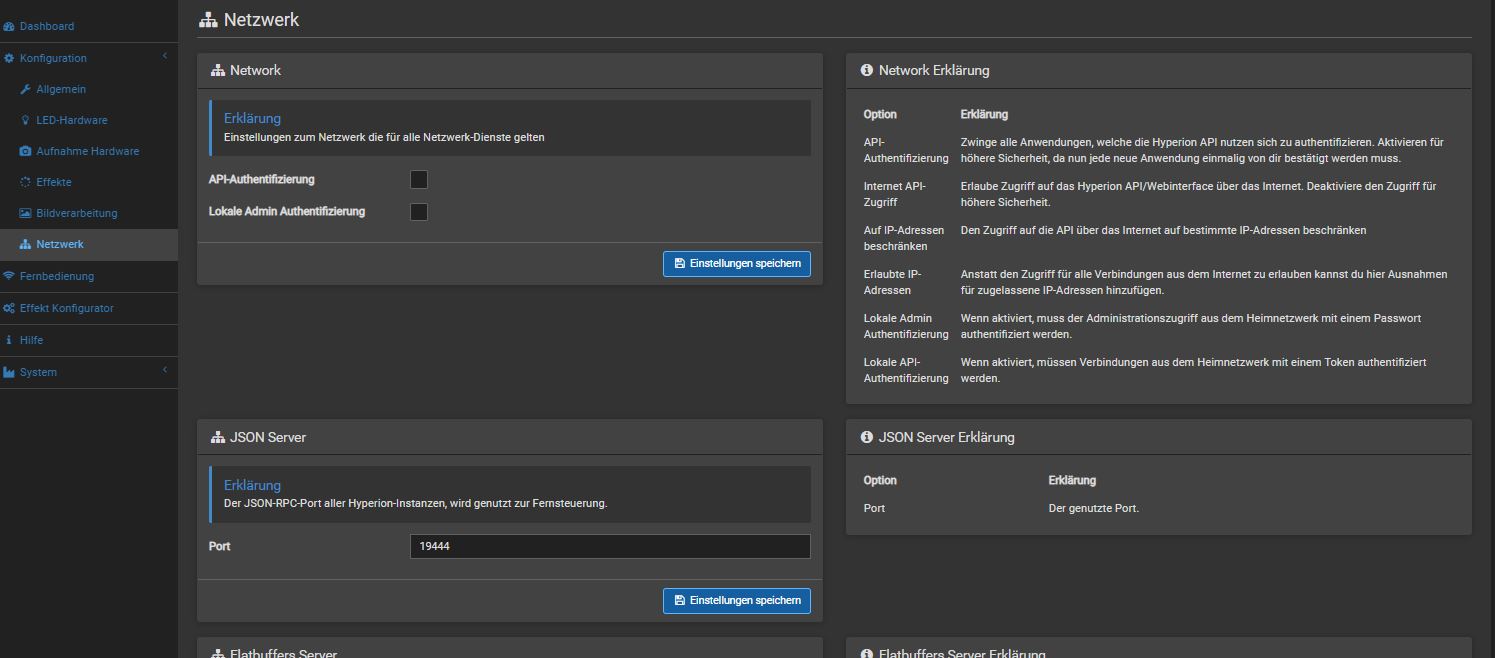Click info icon beside Flatbuffers Server Erklärung
The image size is (1495, 658).
point(866,653)
